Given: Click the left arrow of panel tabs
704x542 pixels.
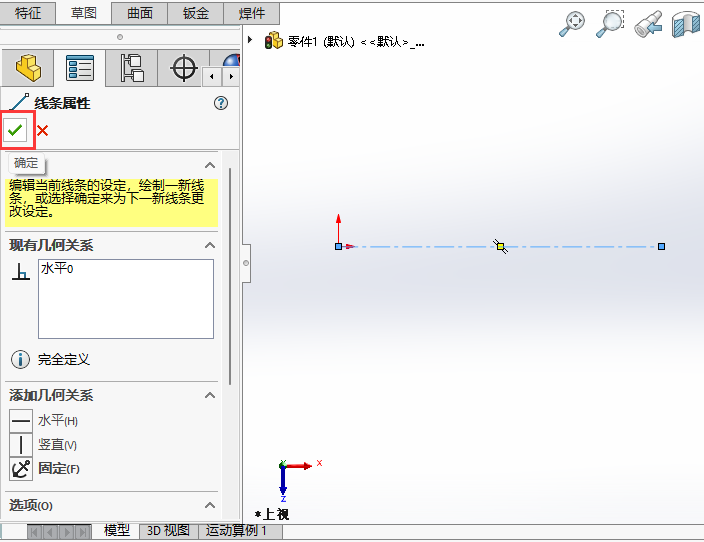Looking at the screenshot, I should (211, 76).
